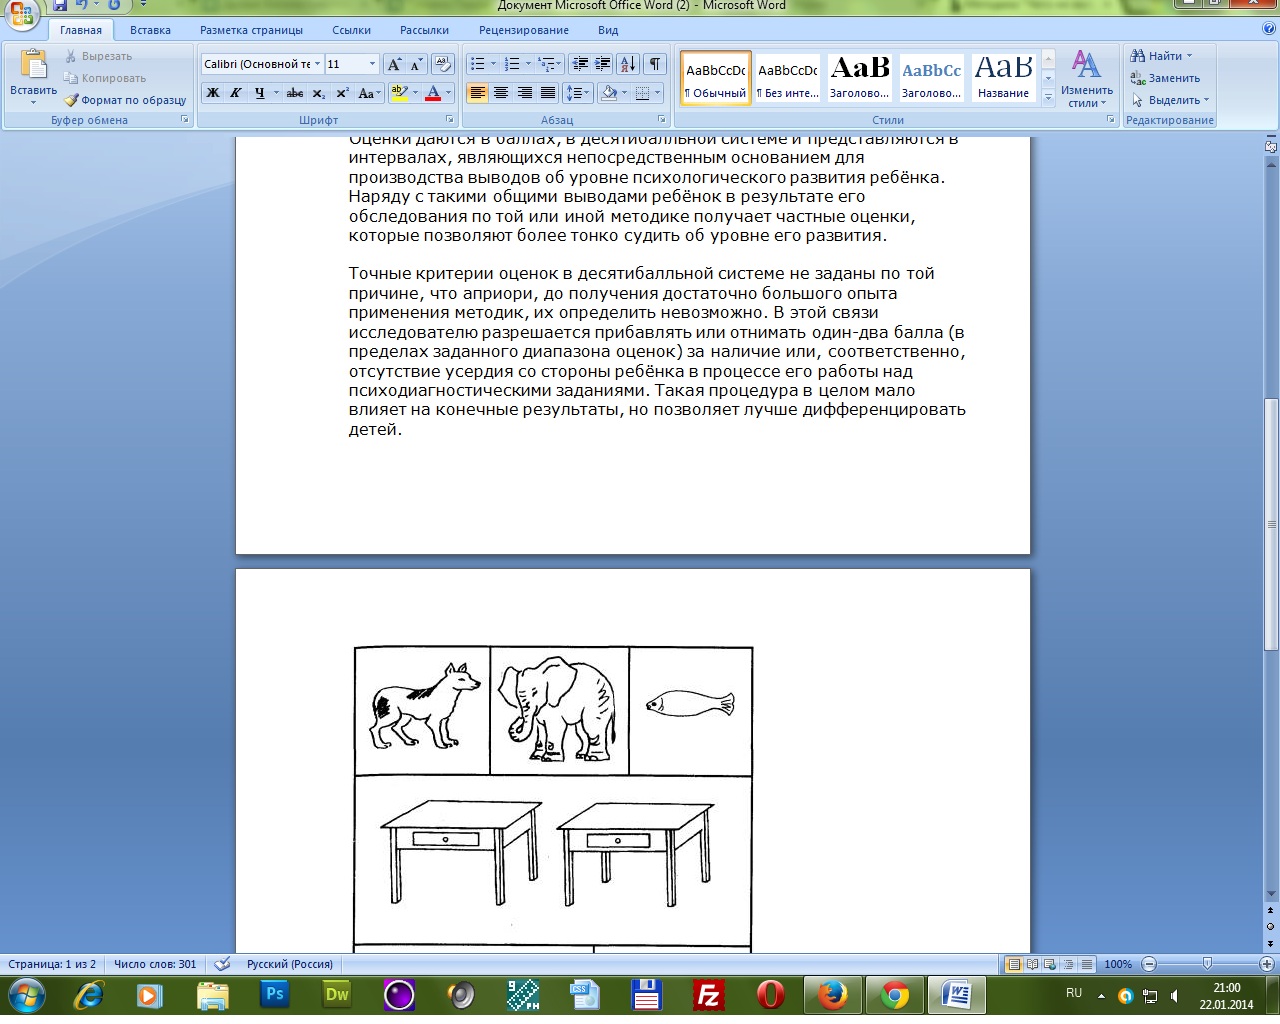
Task: Switch to the Вставка tab
Action: (x=150, y=30)
